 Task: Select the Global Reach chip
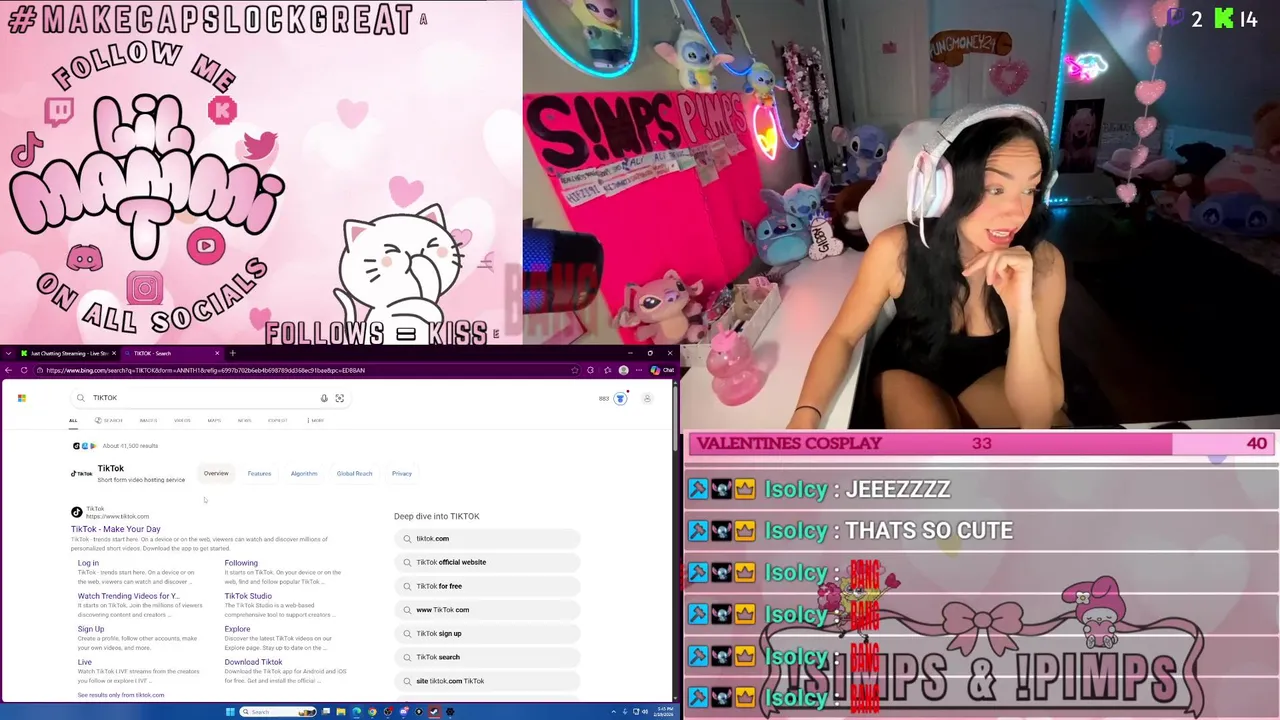[354, 473]
